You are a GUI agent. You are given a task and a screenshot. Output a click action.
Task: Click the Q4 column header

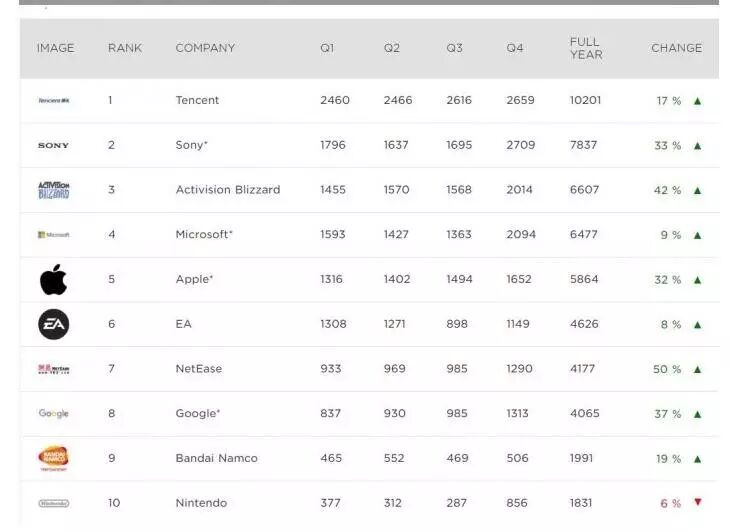pos(514,48)
